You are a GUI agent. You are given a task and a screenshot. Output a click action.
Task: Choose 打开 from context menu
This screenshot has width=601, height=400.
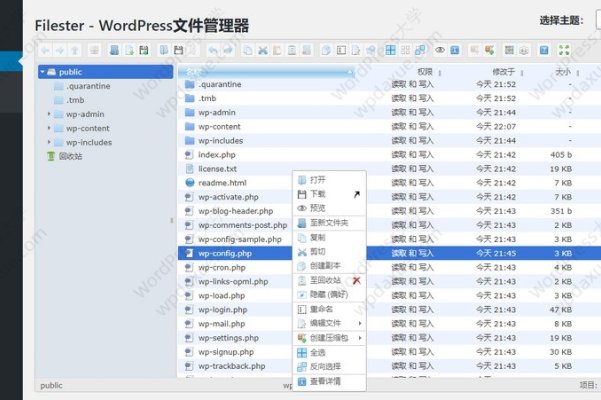click(x=329, y=180)
